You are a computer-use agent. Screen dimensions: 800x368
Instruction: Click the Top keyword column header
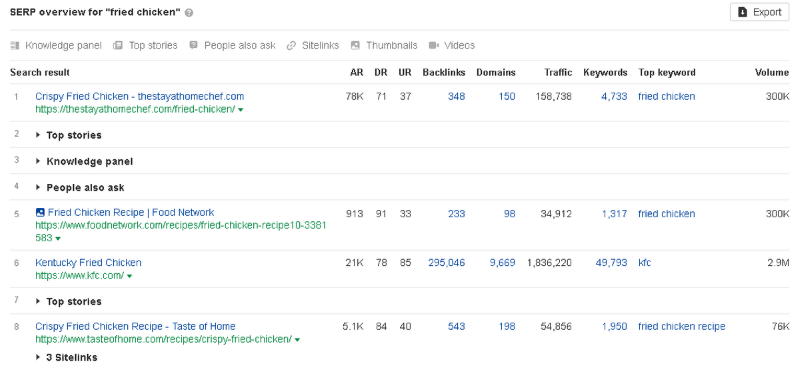click(x=667, y=72)
